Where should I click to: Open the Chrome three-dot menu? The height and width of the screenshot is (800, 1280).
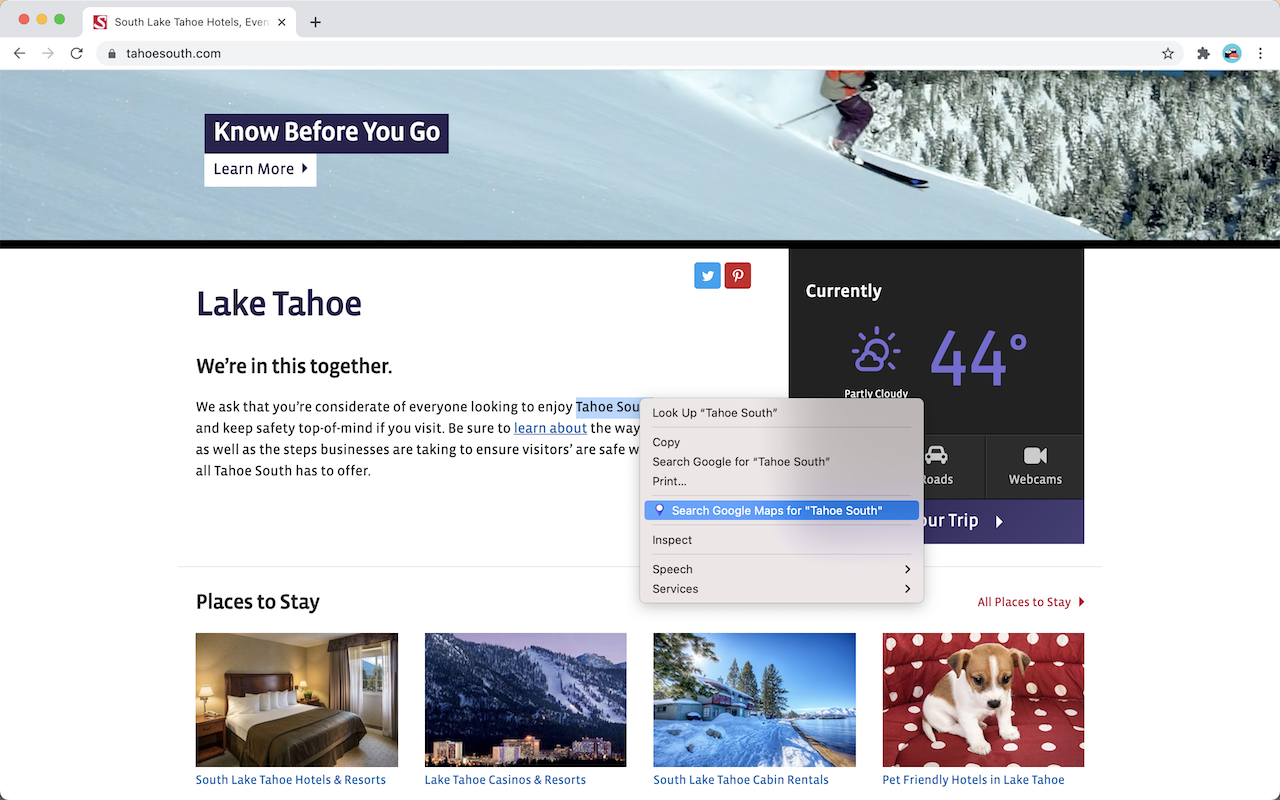tap(1260, 53)
